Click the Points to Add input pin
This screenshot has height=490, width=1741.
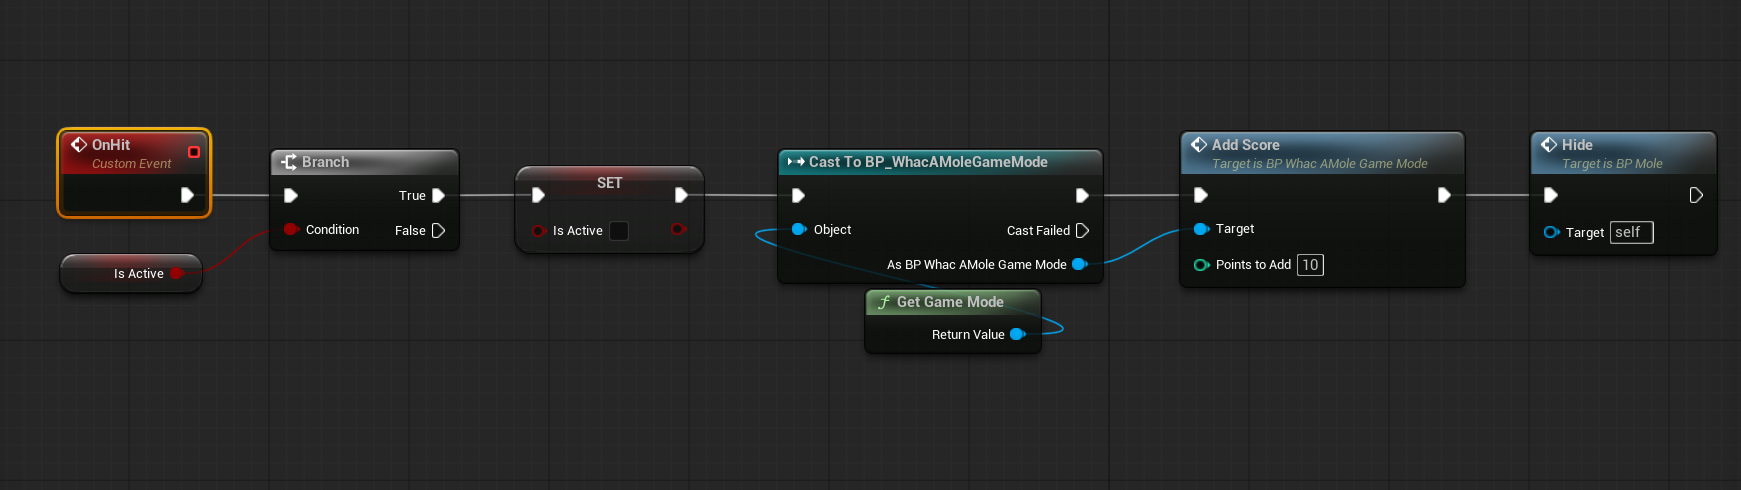pos(1201,265)
